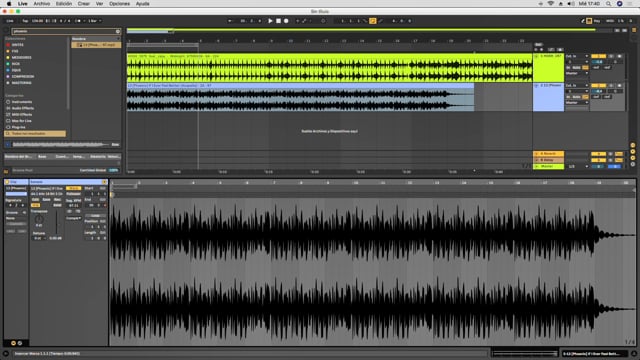Image resolution: width=640 pixels, height=360 pixels.
Task: Select the Max for Live category
Action: pyautogui.click(x=21, y=121)
